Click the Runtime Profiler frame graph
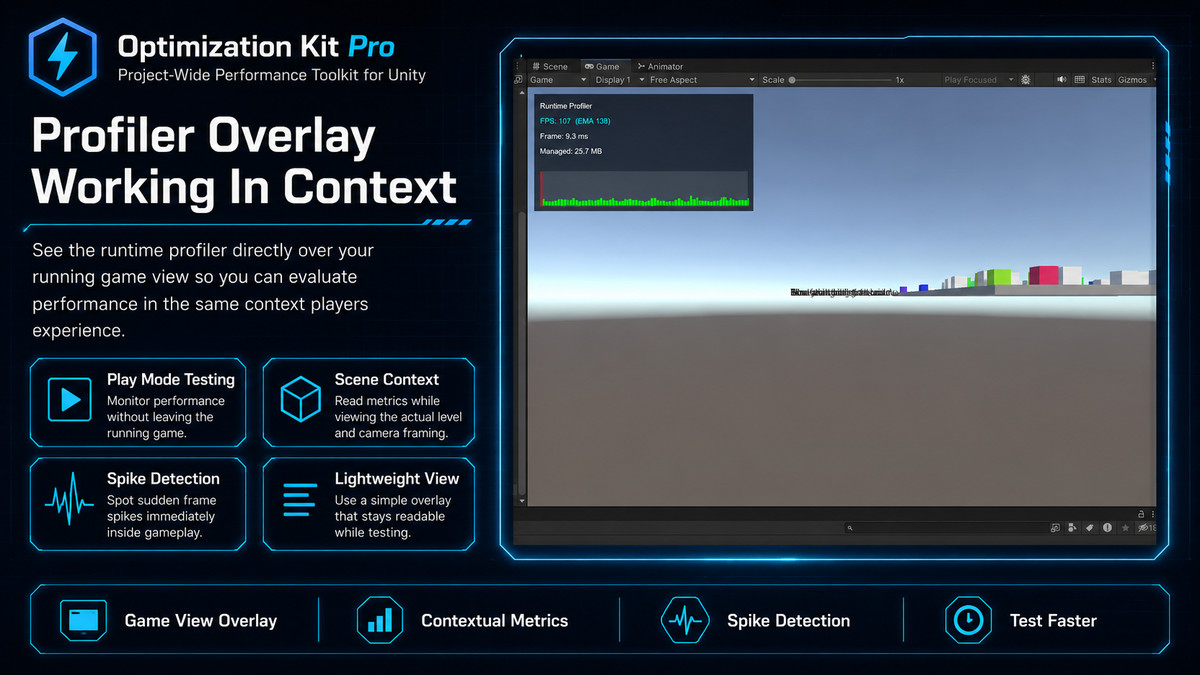 coord(643,189)
